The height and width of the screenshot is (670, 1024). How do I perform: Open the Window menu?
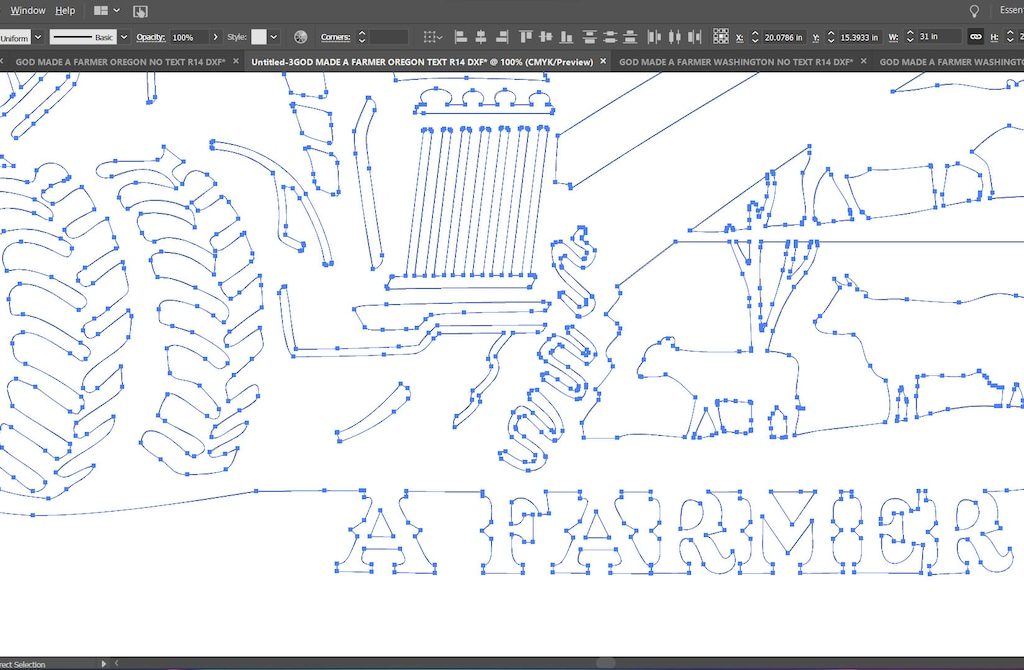coord(28,10)
